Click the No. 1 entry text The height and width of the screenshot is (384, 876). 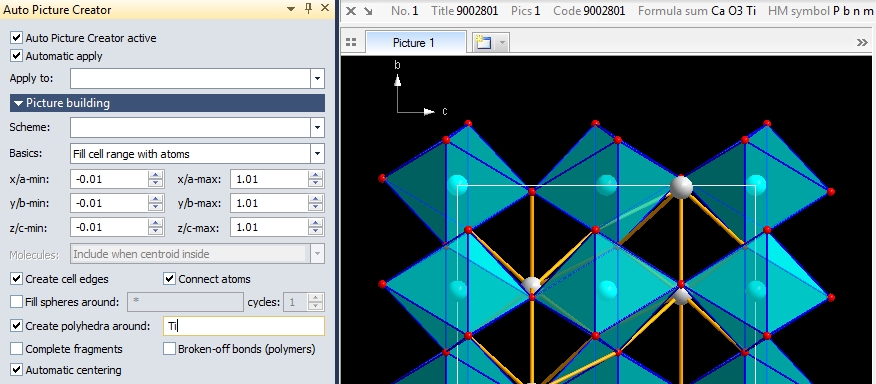[x=404, y=11]
